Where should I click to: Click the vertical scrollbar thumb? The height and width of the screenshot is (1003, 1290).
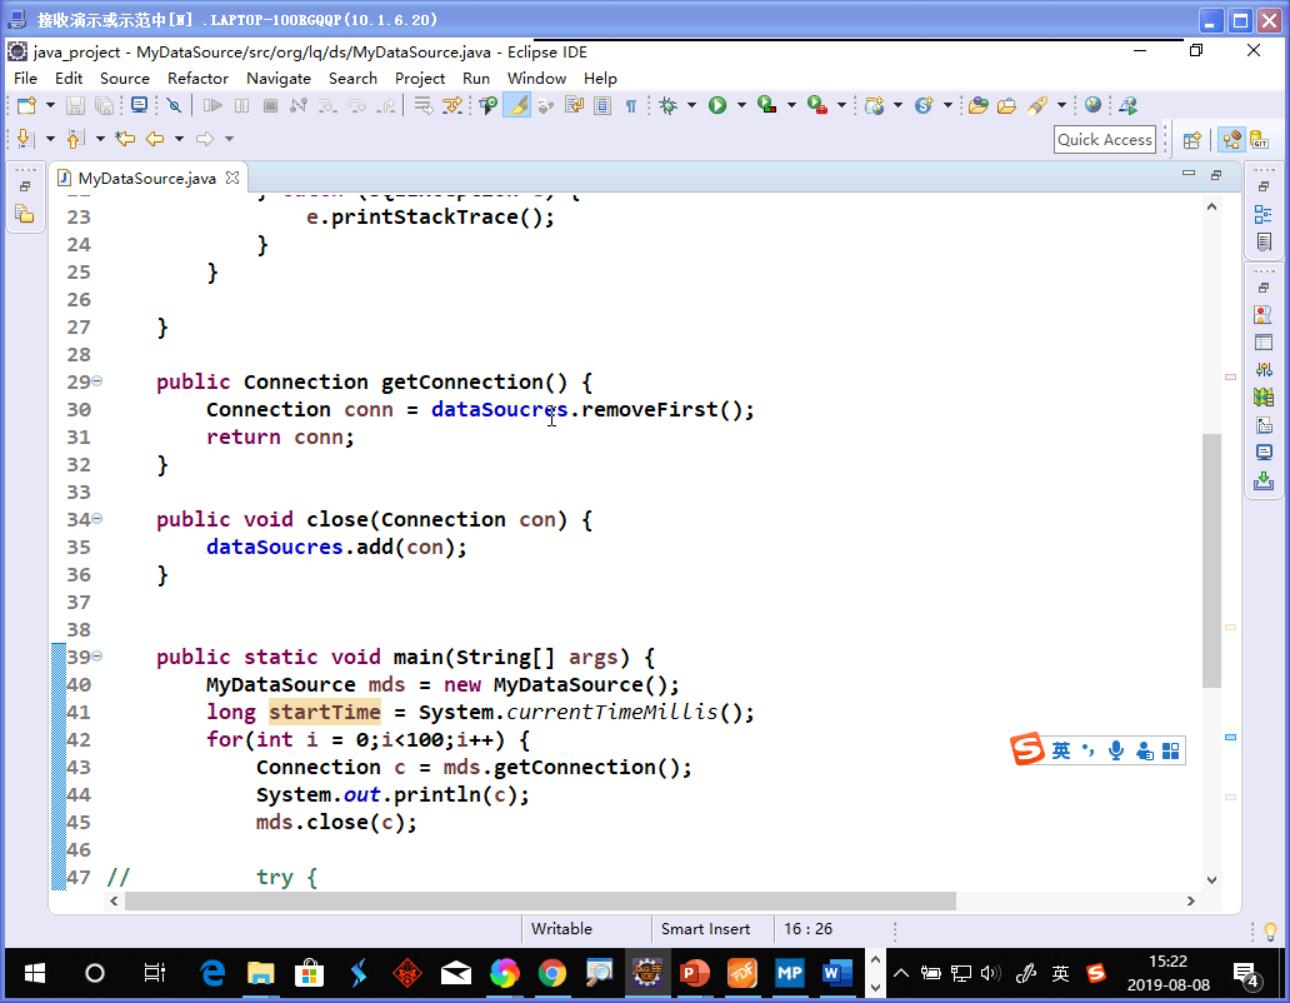(x=1211, y=560)
